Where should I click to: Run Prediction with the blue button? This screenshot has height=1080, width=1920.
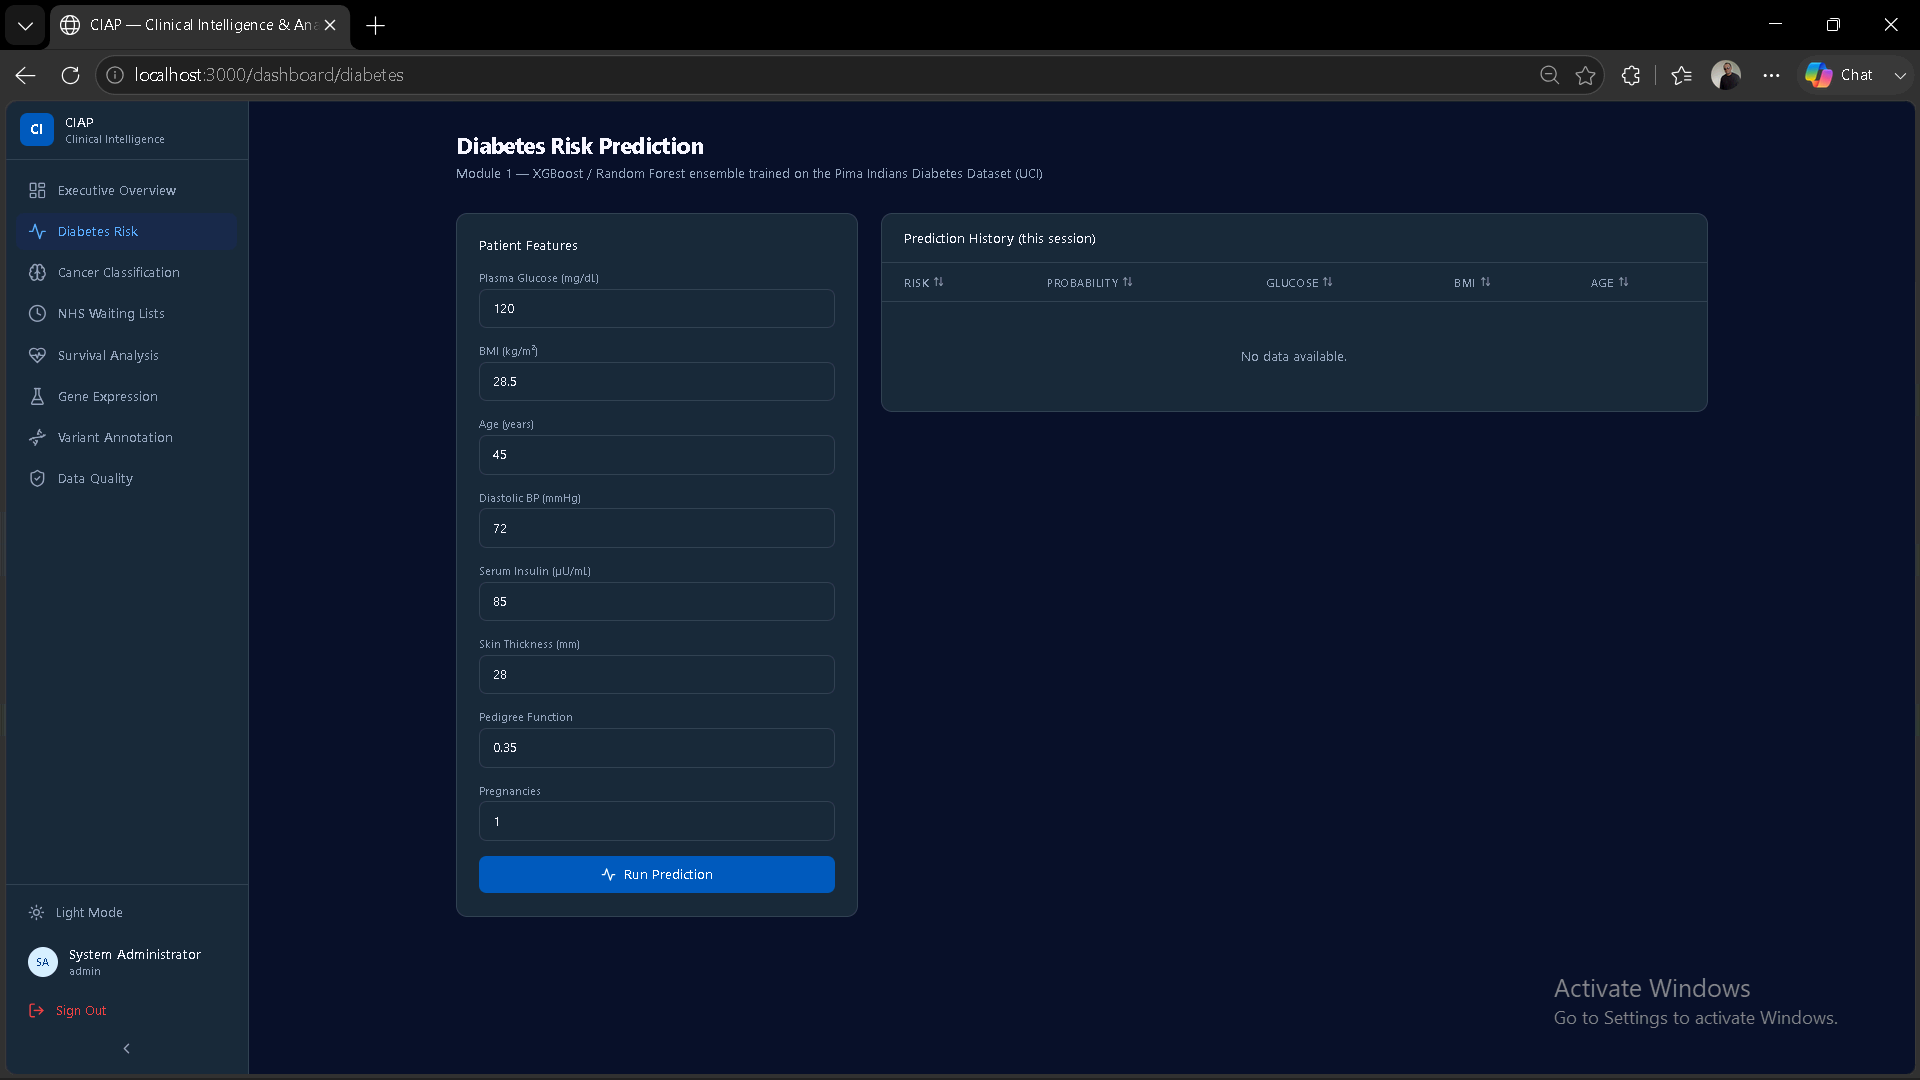(x=657, y=874)
